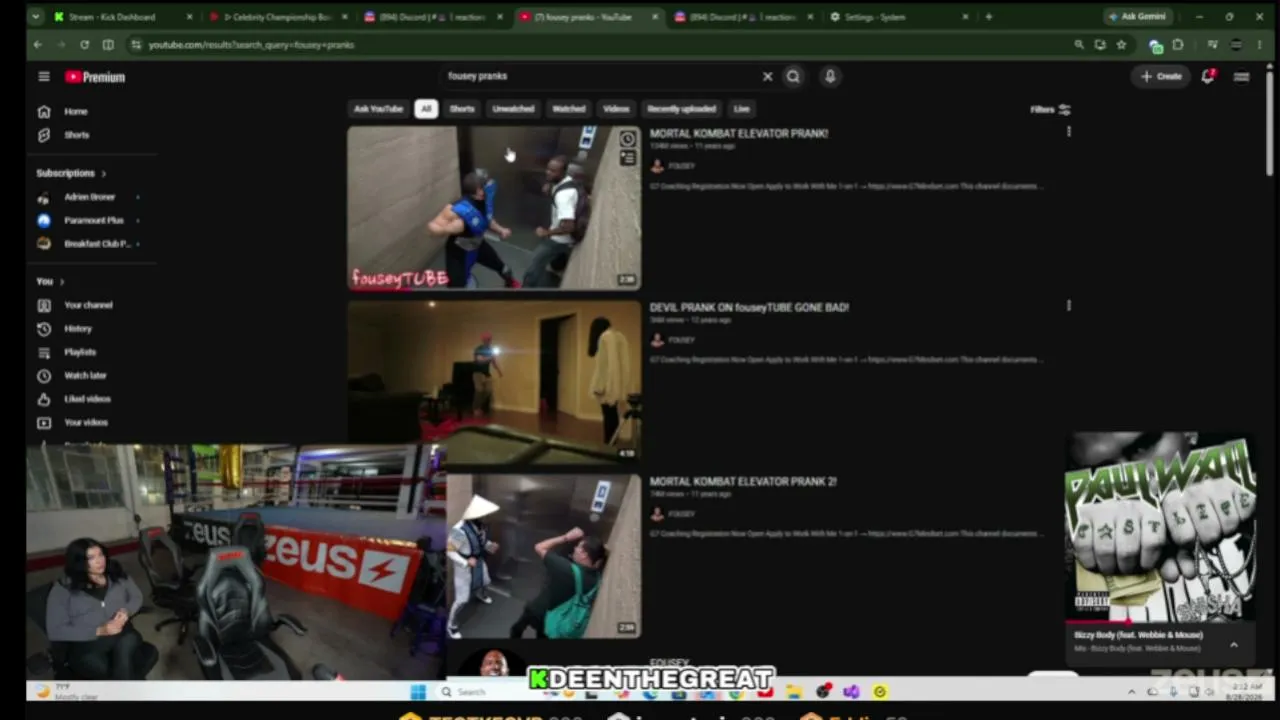Reload the page with the refresh icon
Screen dimensions: 1280x720
[x=84, y=45]
